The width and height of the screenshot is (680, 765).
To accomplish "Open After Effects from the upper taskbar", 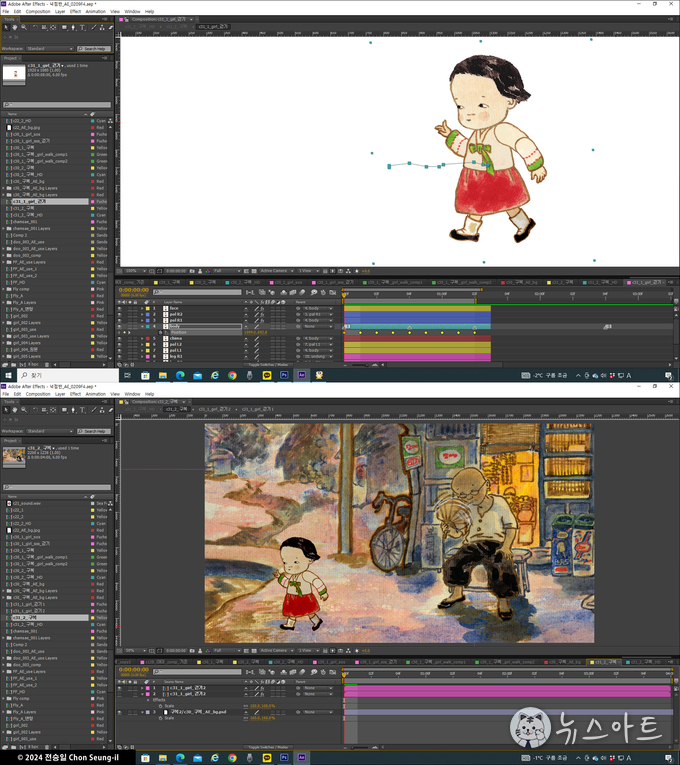I will point(301,375).
